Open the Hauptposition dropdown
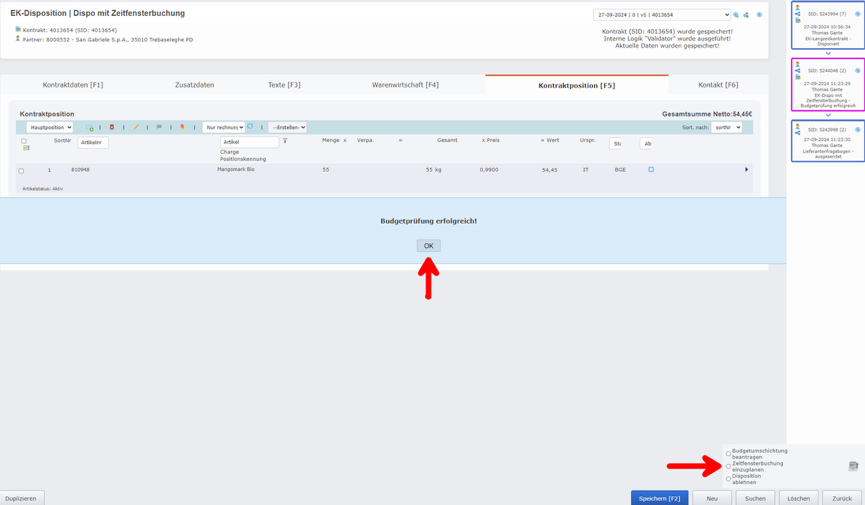Image resolution: width=865 pixels, height=505 pixels. pos(49,128)
